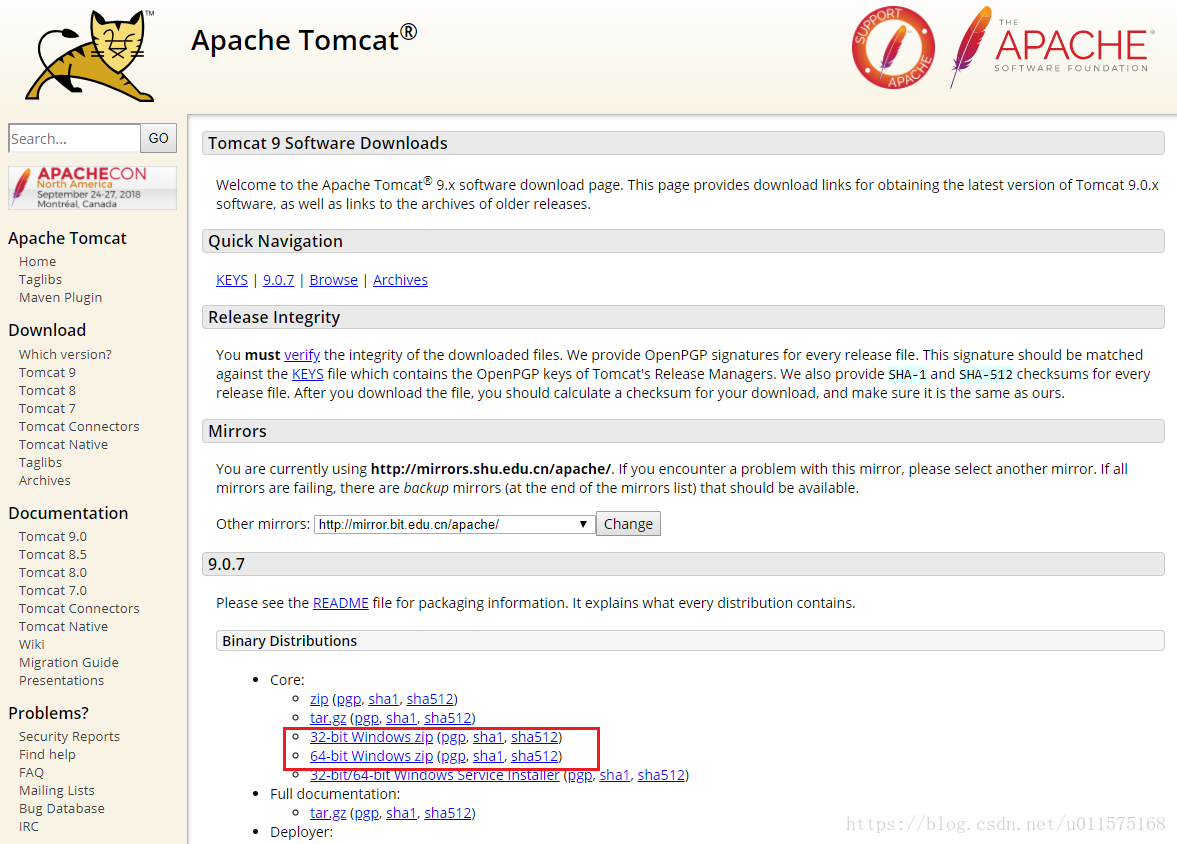
Task: Open the pgp link for 64-bit Windows zip
Action: click(x=453, y=756)
